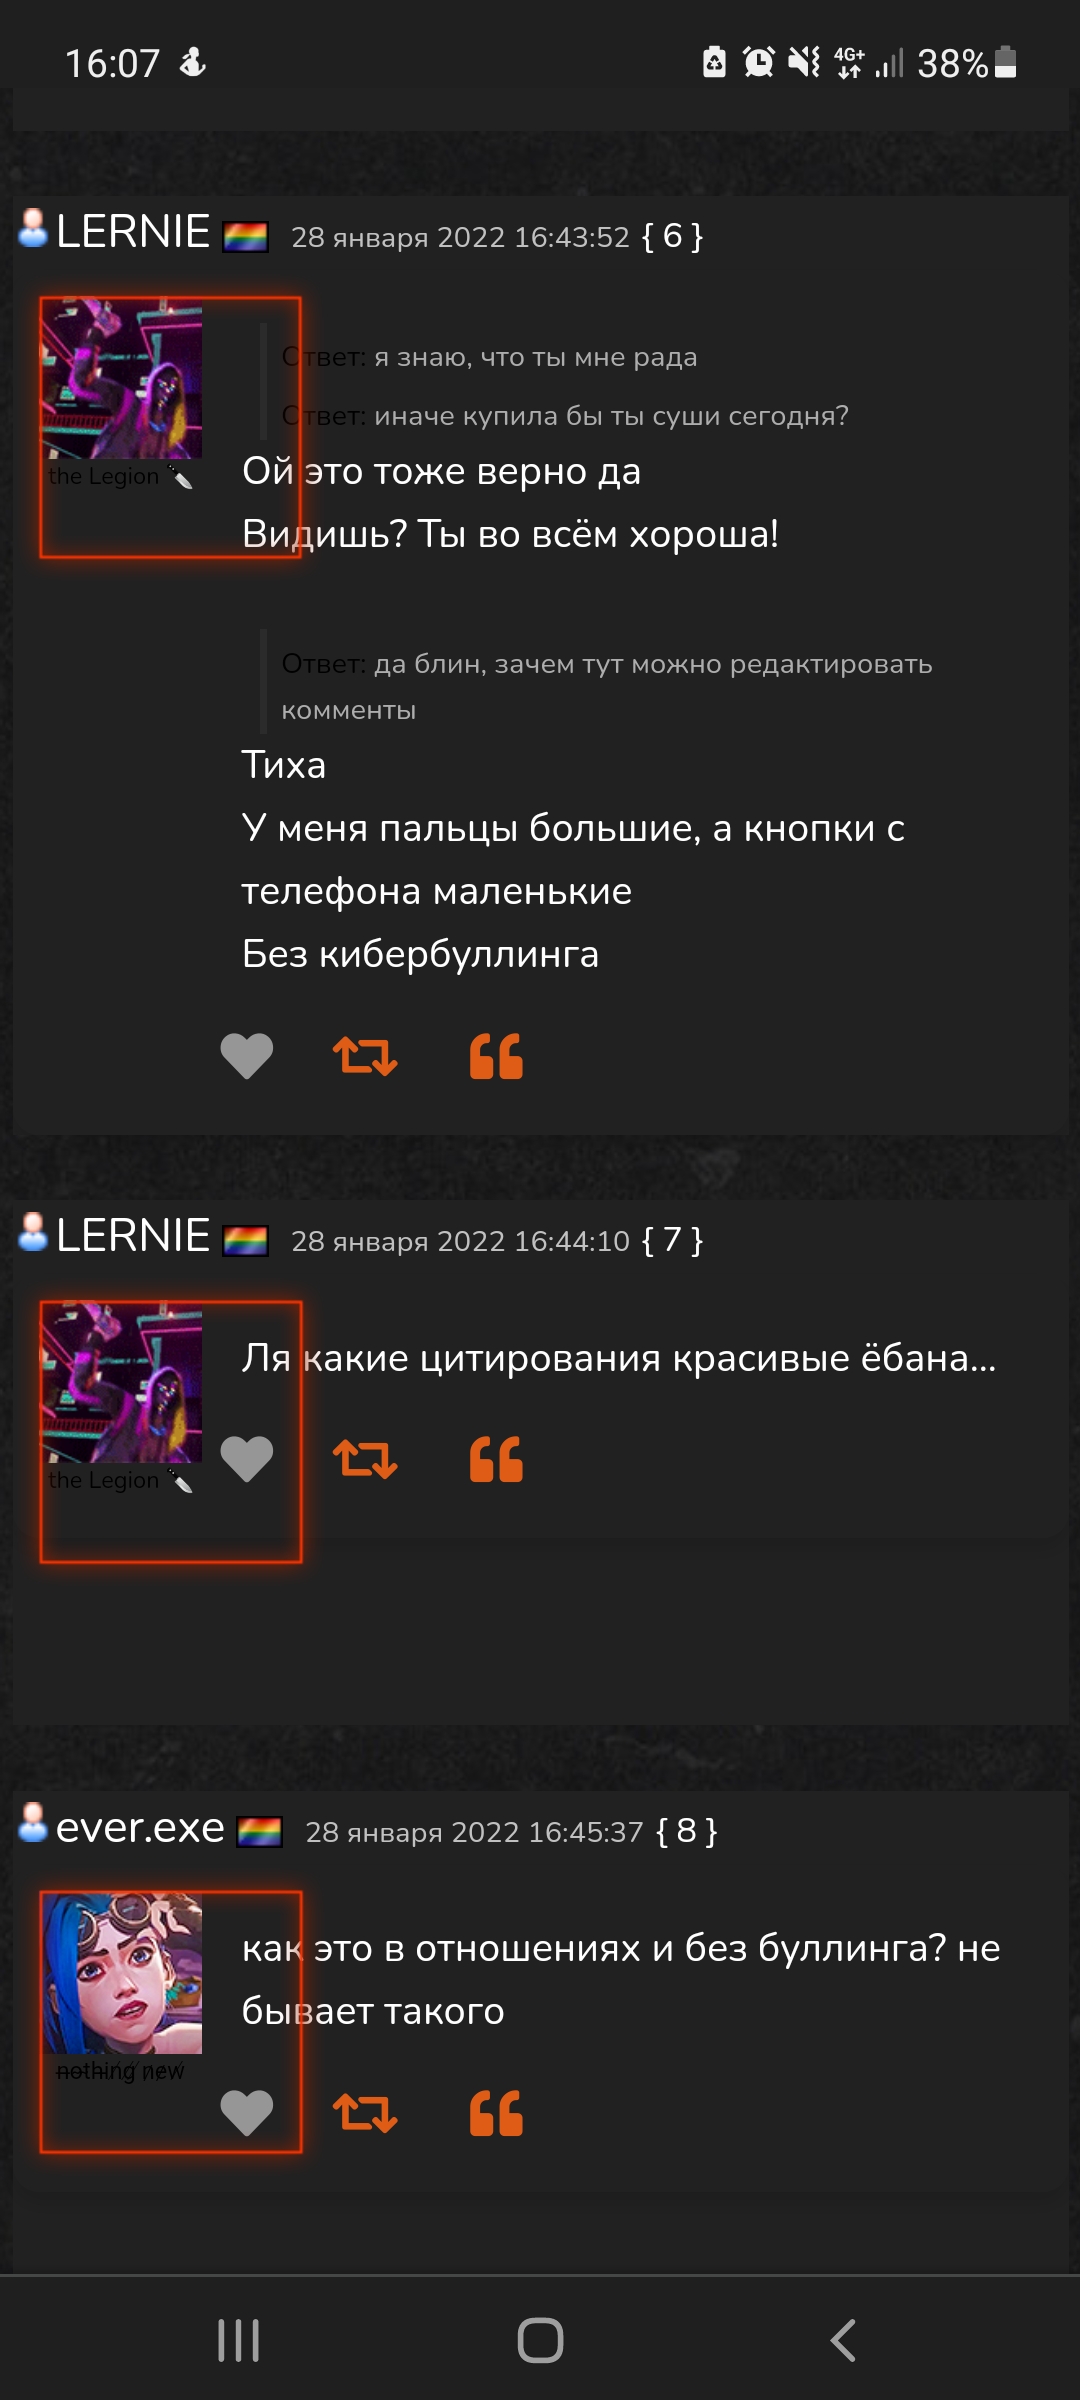Open comment number { 7 } permalink

coord(672,1240)
